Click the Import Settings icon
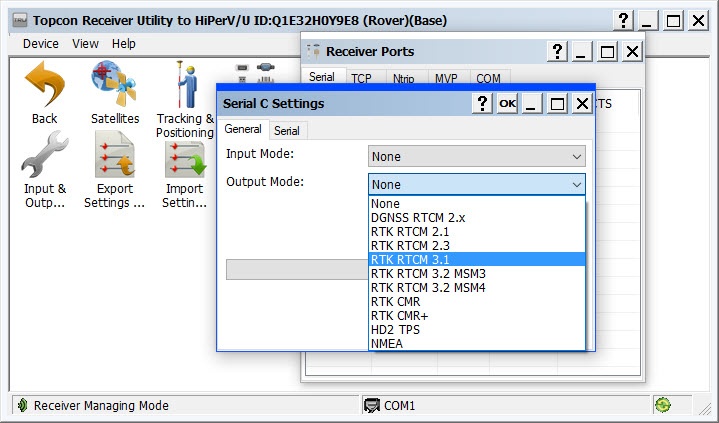 [184, 158]
